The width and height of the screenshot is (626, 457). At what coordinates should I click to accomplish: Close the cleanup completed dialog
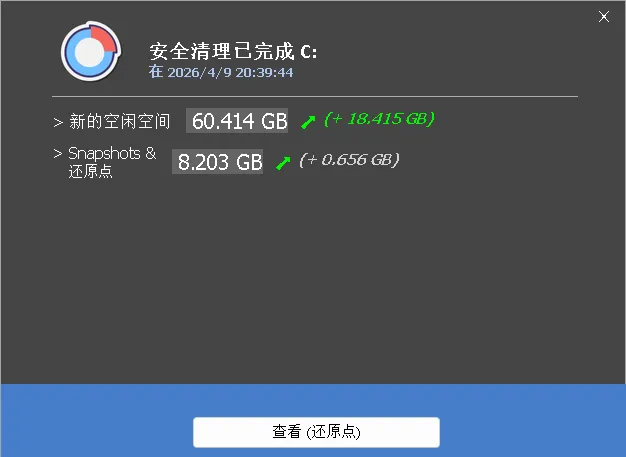click(604, 16)
